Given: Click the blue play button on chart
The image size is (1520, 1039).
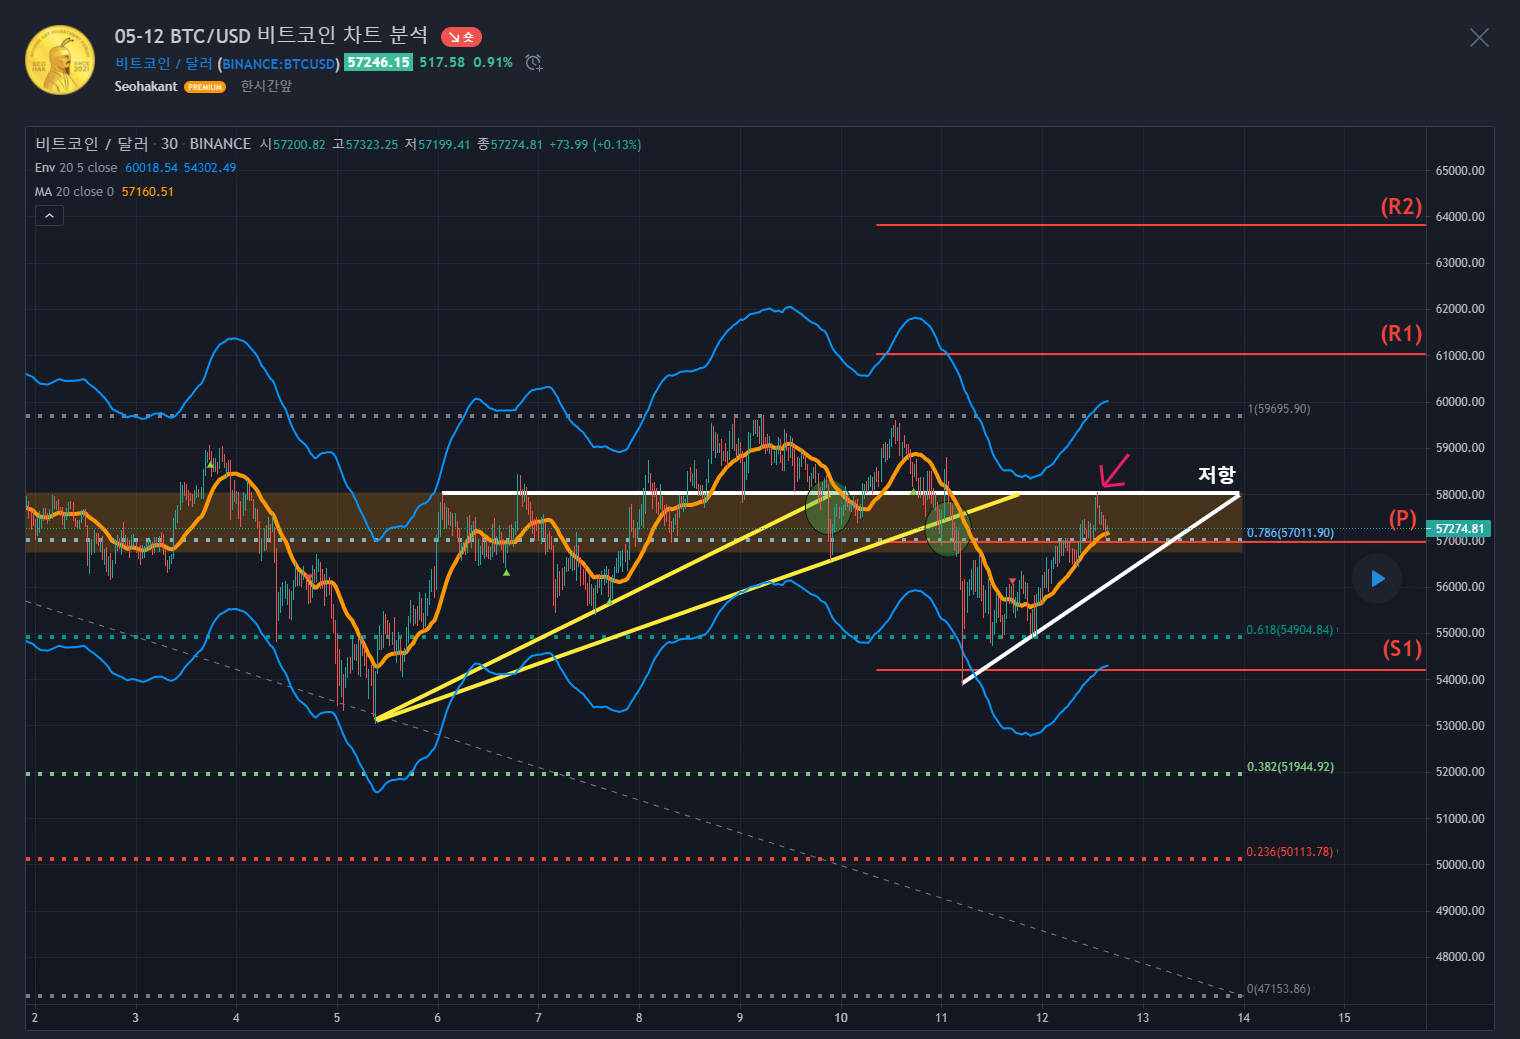Looking at the screenshot, I should pos(1377,579).
